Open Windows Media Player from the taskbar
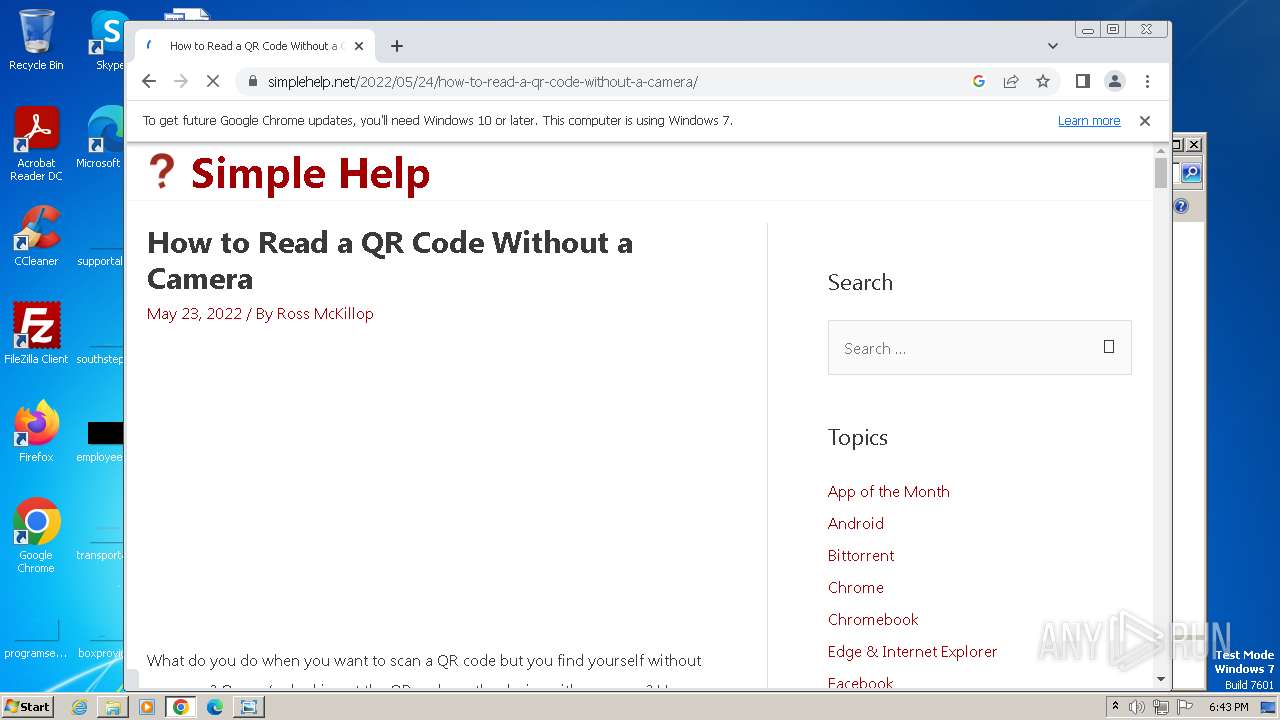 tap(147, 707)
